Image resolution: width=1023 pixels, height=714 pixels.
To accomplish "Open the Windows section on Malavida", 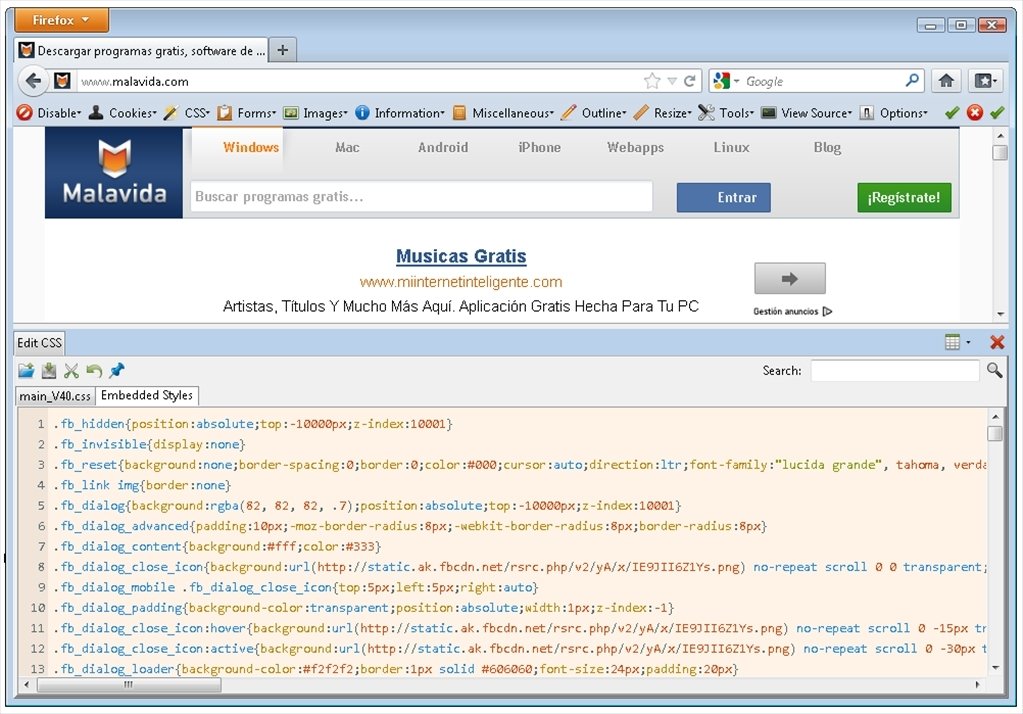I will tap(251, 147).
